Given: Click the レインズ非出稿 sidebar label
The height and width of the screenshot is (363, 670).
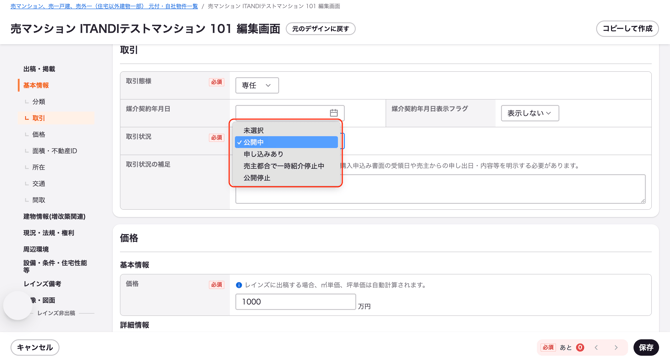Looking at the screenshot, I should (56, 313).
